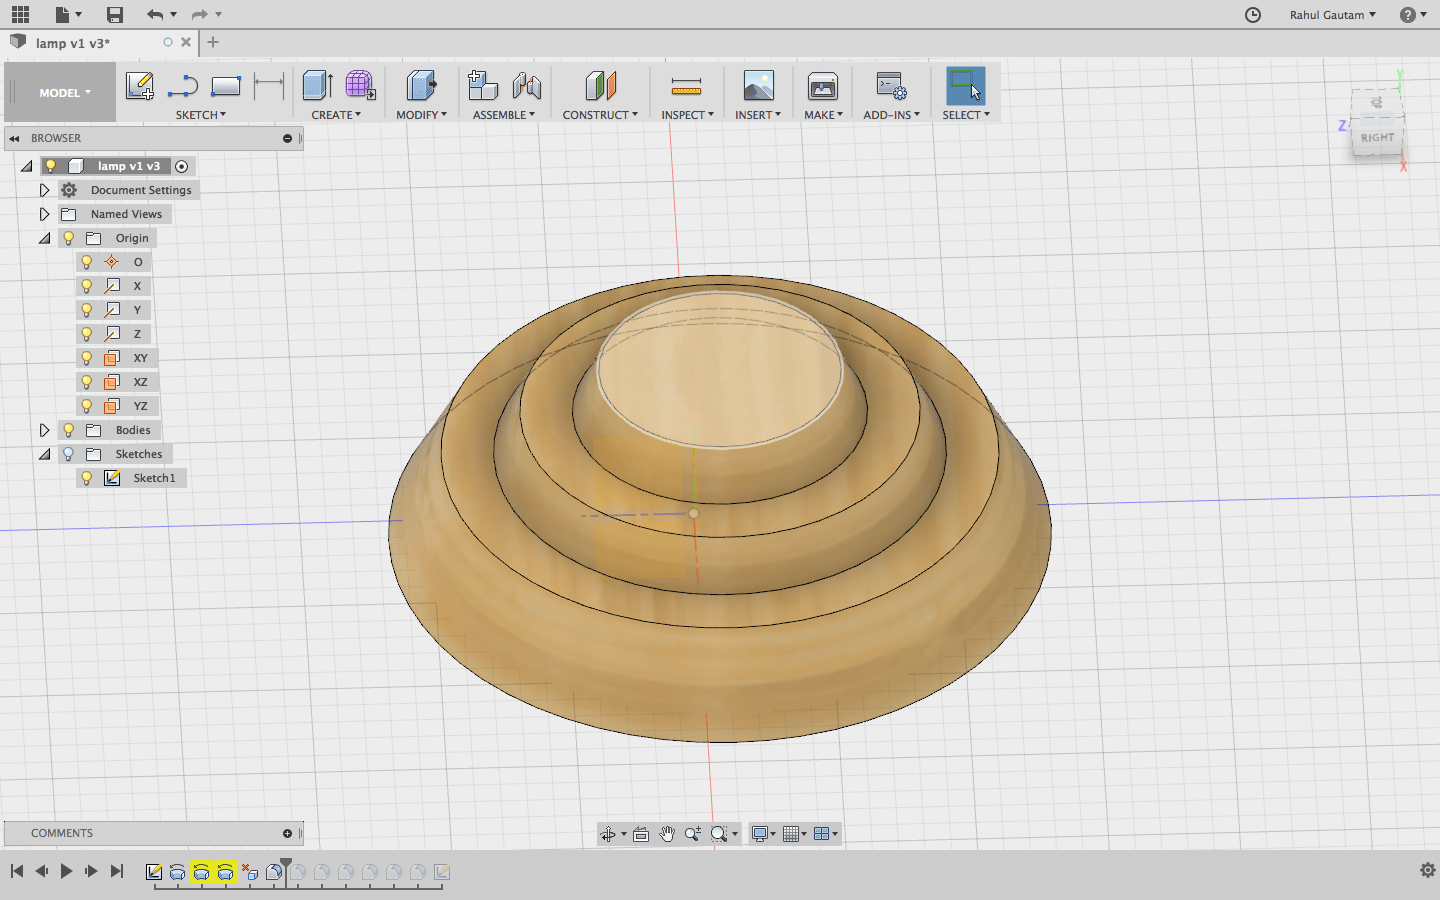The image size is (1440, 900).
Task: Select the Joint tool icon
Action: click(x=527, y=86)
